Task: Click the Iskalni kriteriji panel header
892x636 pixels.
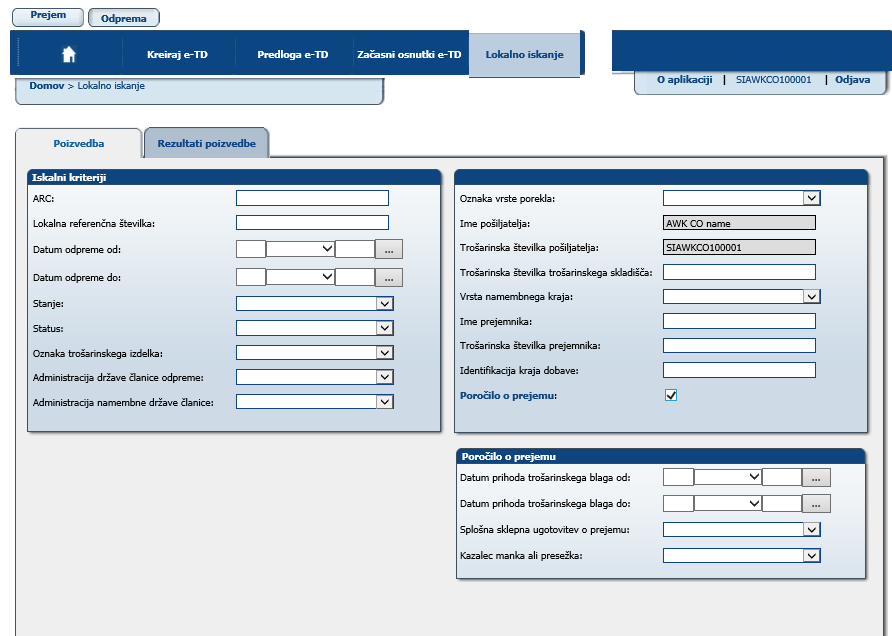Action: (x=234, y=177)
